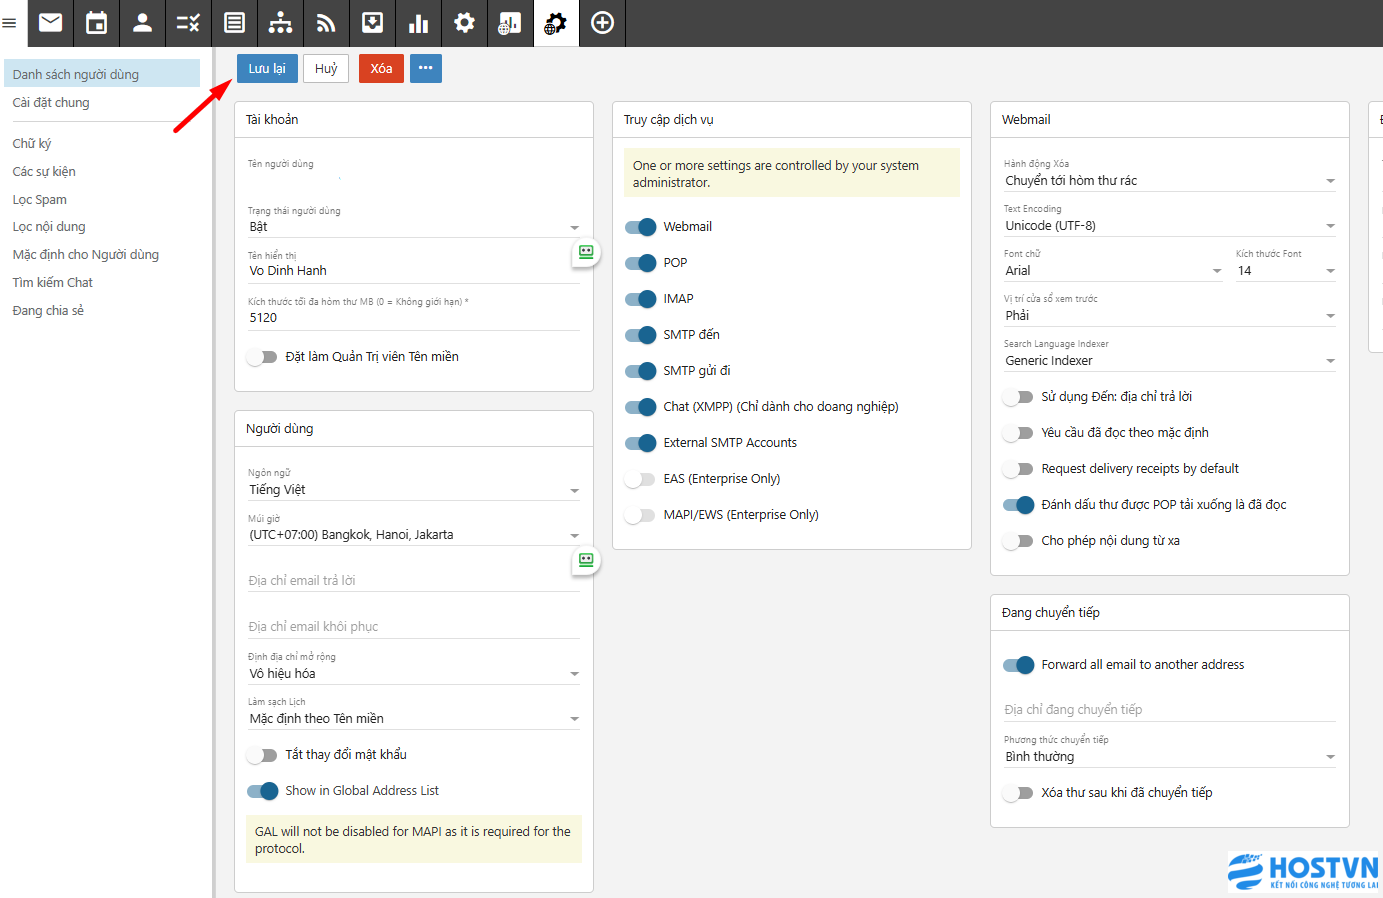The height and width of the screenshot is (898, 1383).
Task: Open Múi giờ timezone dropdown
Action: tap(414, 535)
